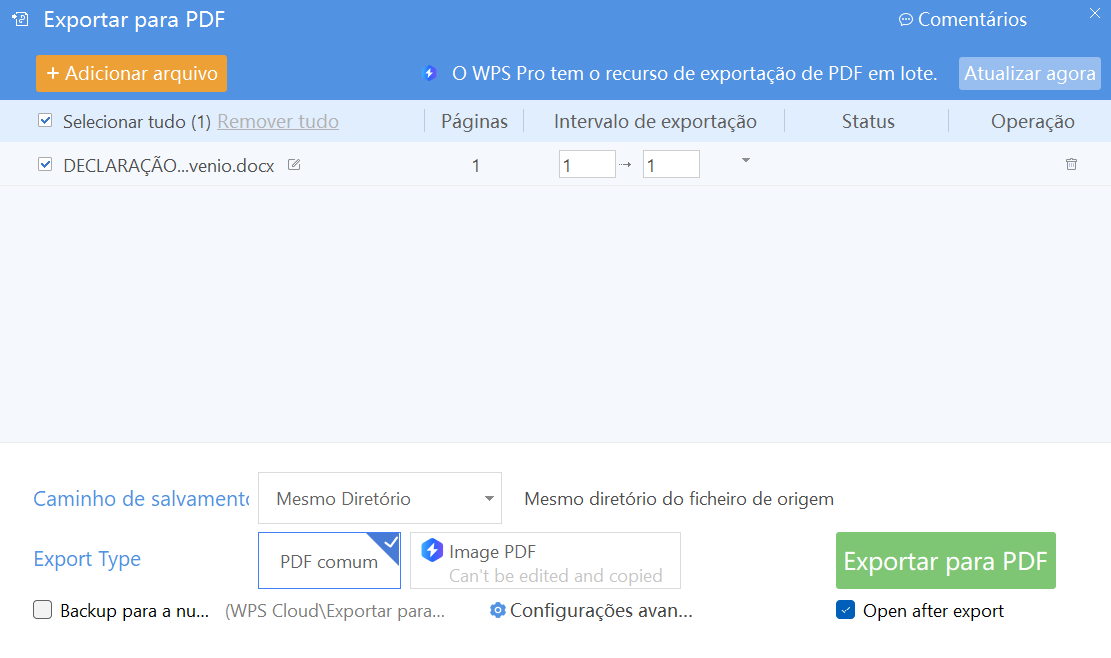This screenshot has width=1111, height=658.
Task: Delete the file row using the trash icon
Action: [x=1072, y=165]
